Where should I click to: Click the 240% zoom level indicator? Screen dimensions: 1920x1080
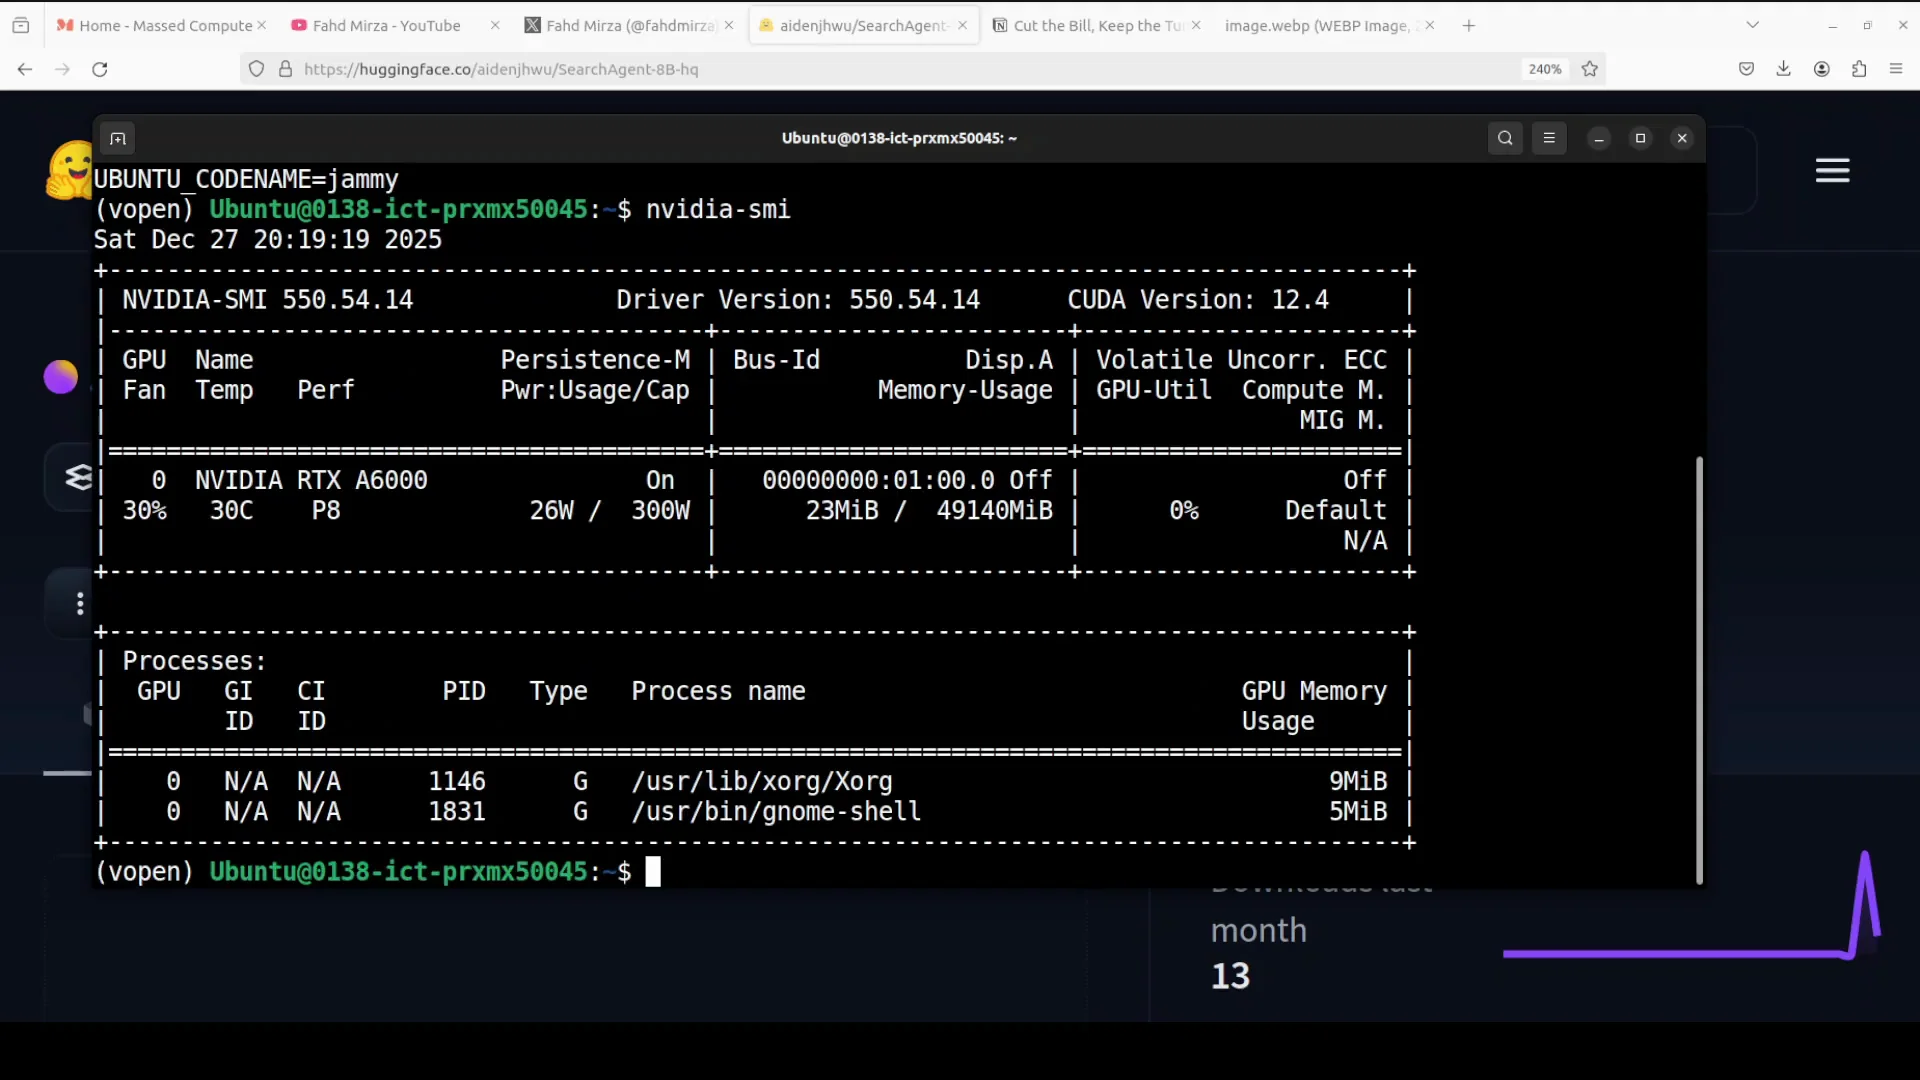pyautogui.click(x=1544, y=69)
